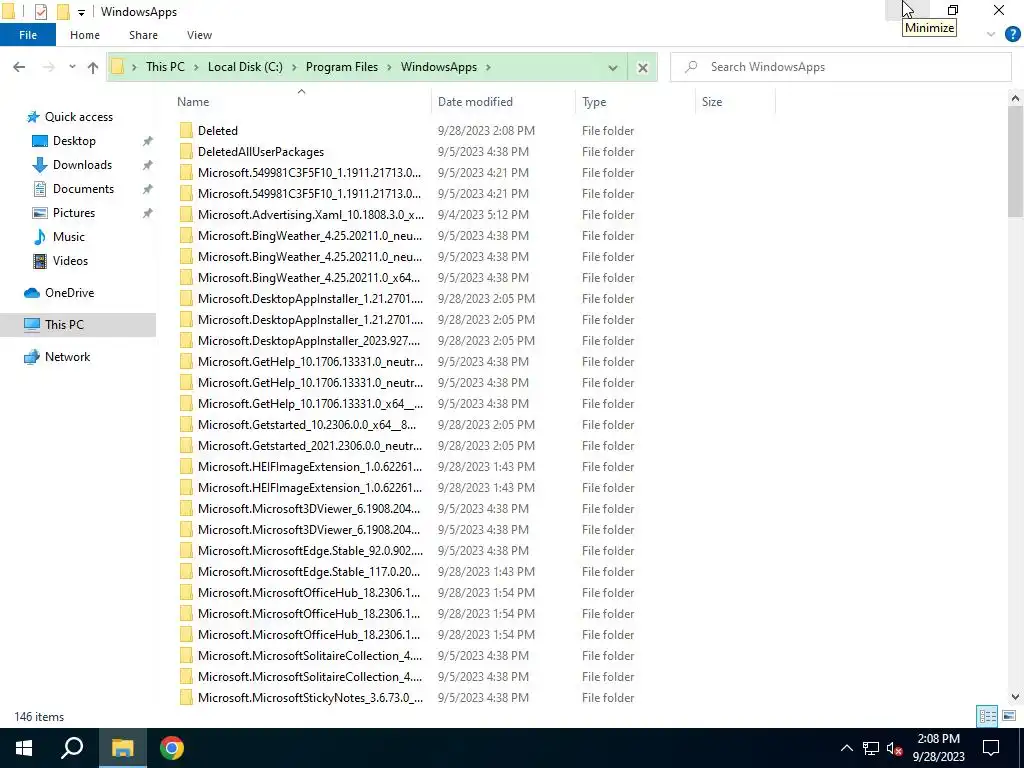The width and height of the screenshot is (1024, 768).
Task: Open the recent locations dropdown
Action: [x=72, y=67]
